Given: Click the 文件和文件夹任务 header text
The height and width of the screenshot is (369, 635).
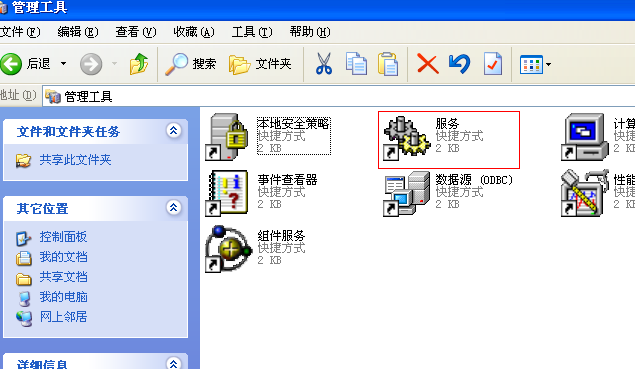Looking at the screenshot, I should click(68, 132).
